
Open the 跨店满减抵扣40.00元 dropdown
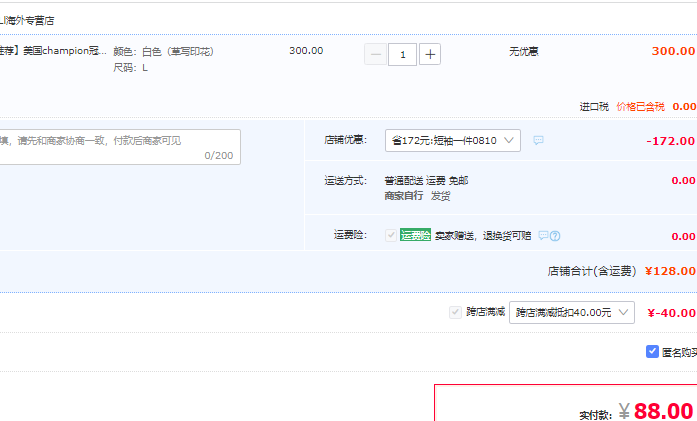point(572,313)
